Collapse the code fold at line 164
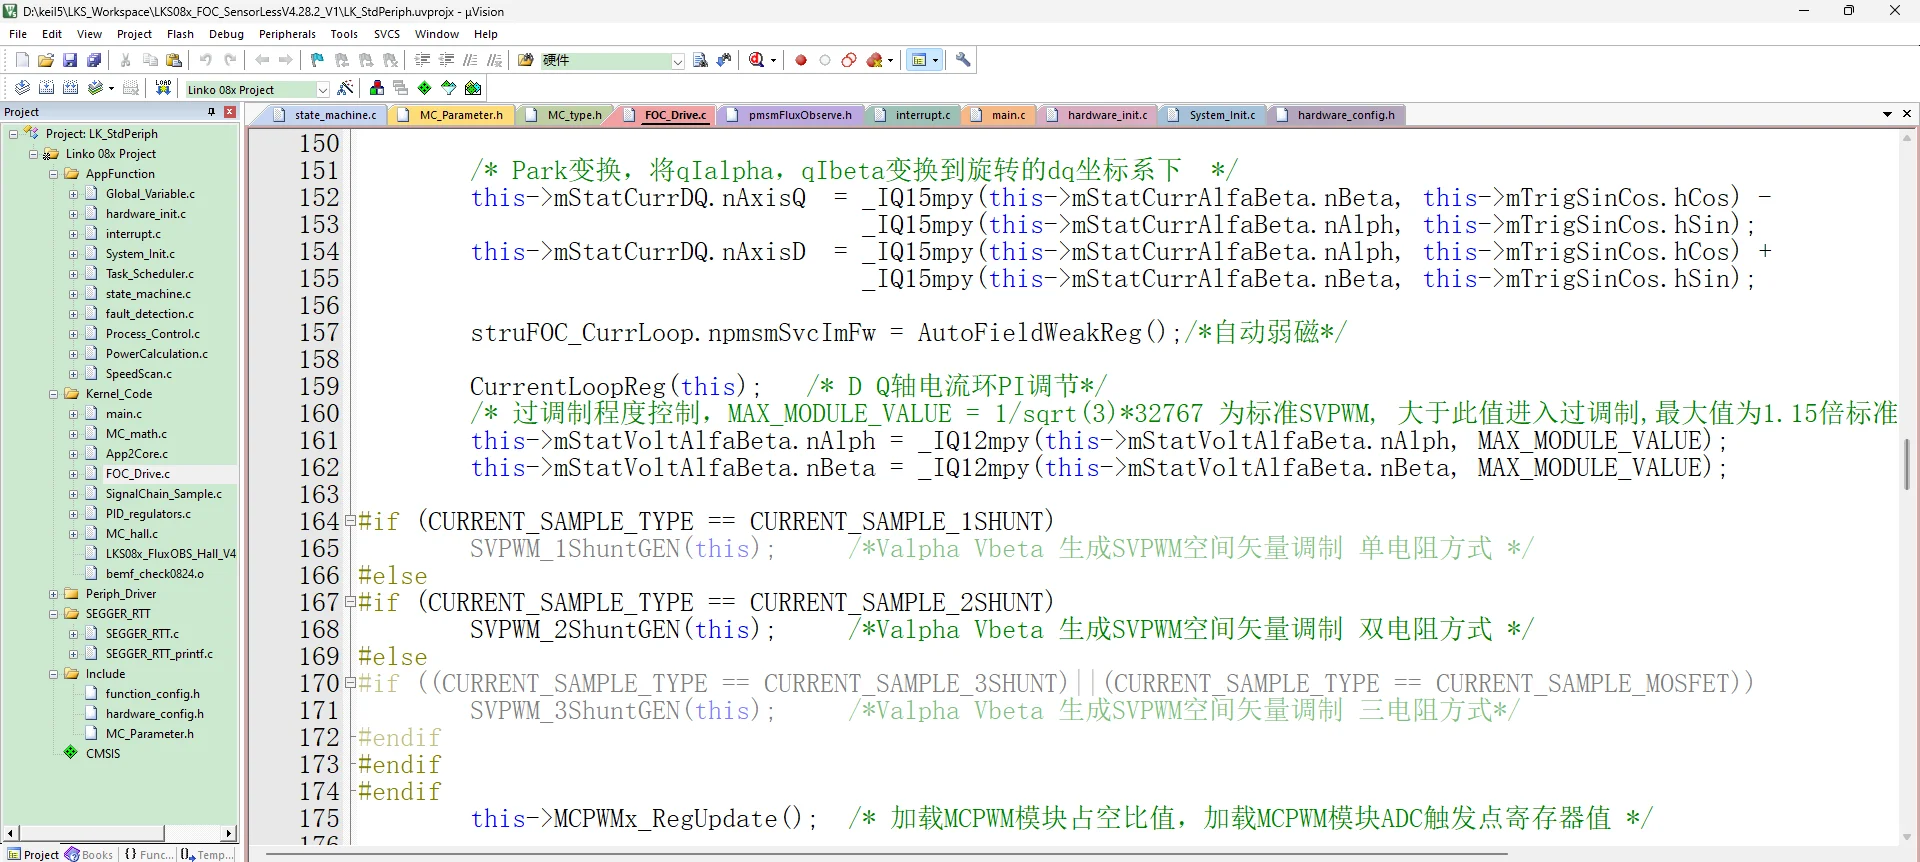The width and height of the screenshot is (1920, 862). [350, 520]
